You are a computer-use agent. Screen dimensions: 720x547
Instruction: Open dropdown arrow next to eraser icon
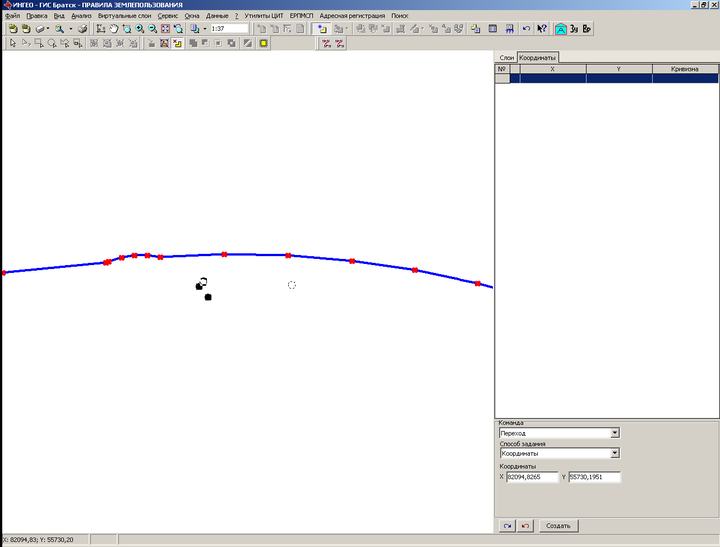(x=48, y=29)
